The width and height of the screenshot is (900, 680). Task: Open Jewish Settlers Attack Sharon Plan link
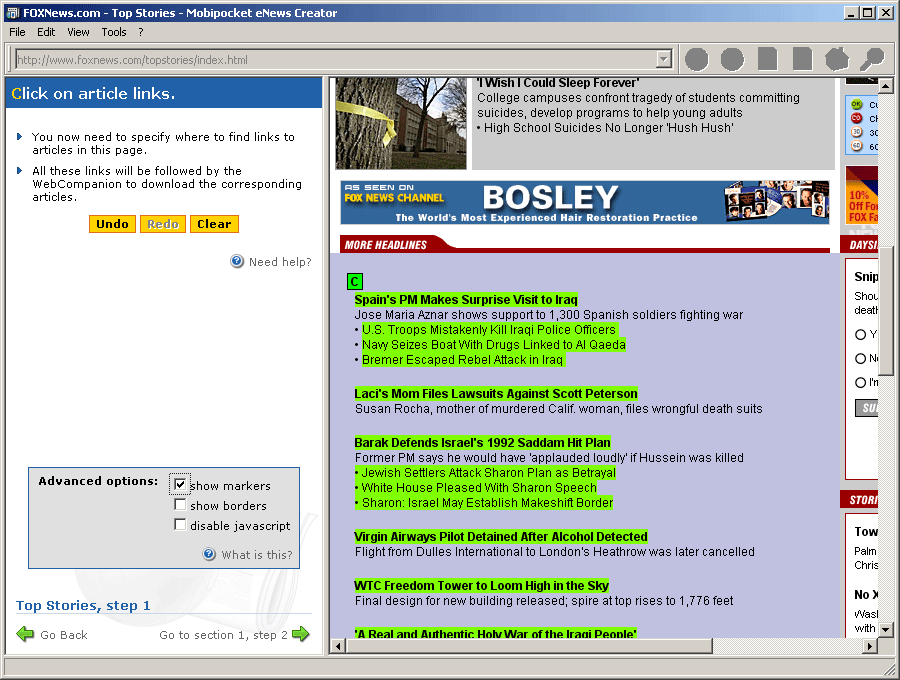click(488, 472)
